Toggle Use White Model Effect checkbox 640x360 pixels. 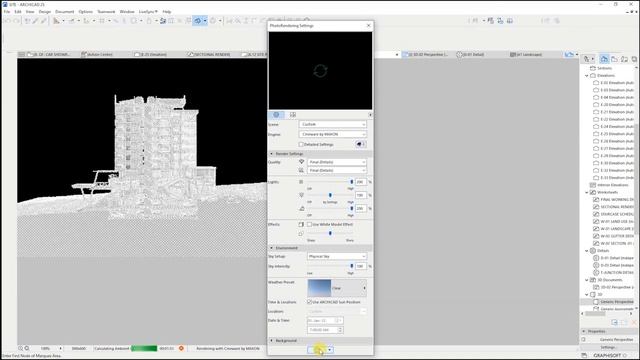click(x=309, y=224)
